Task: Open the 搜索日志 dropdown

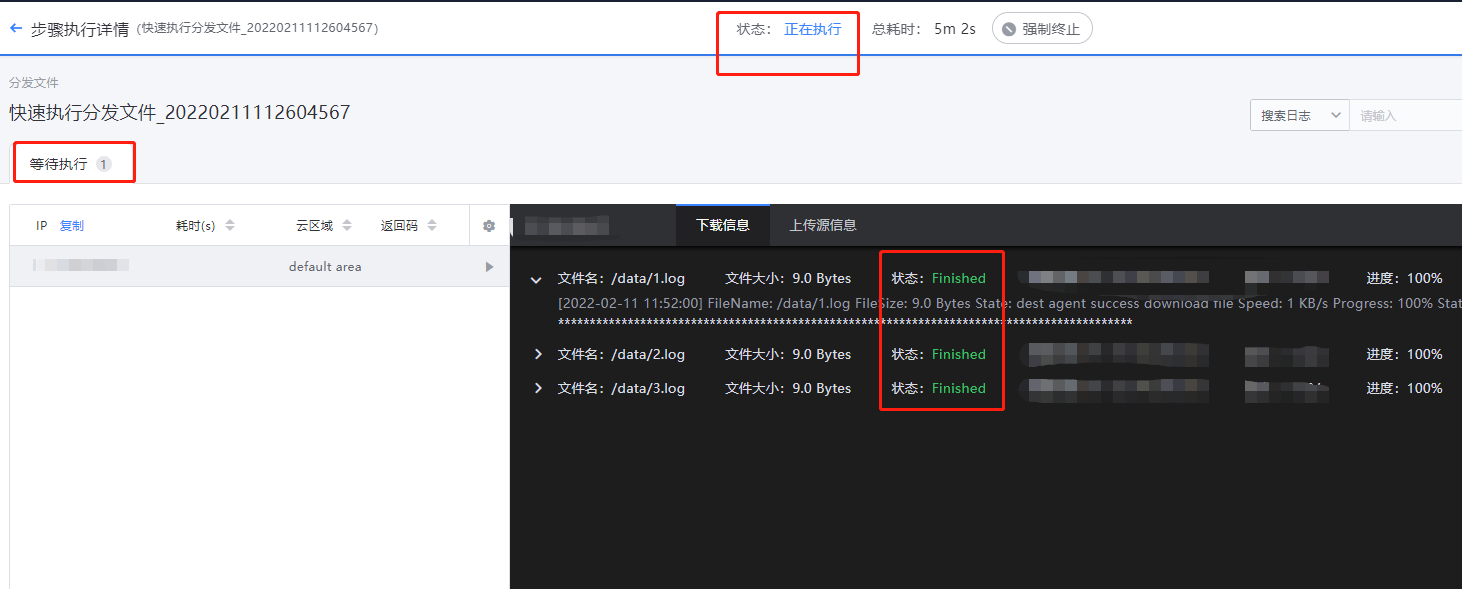Action: pos(1300,115)
